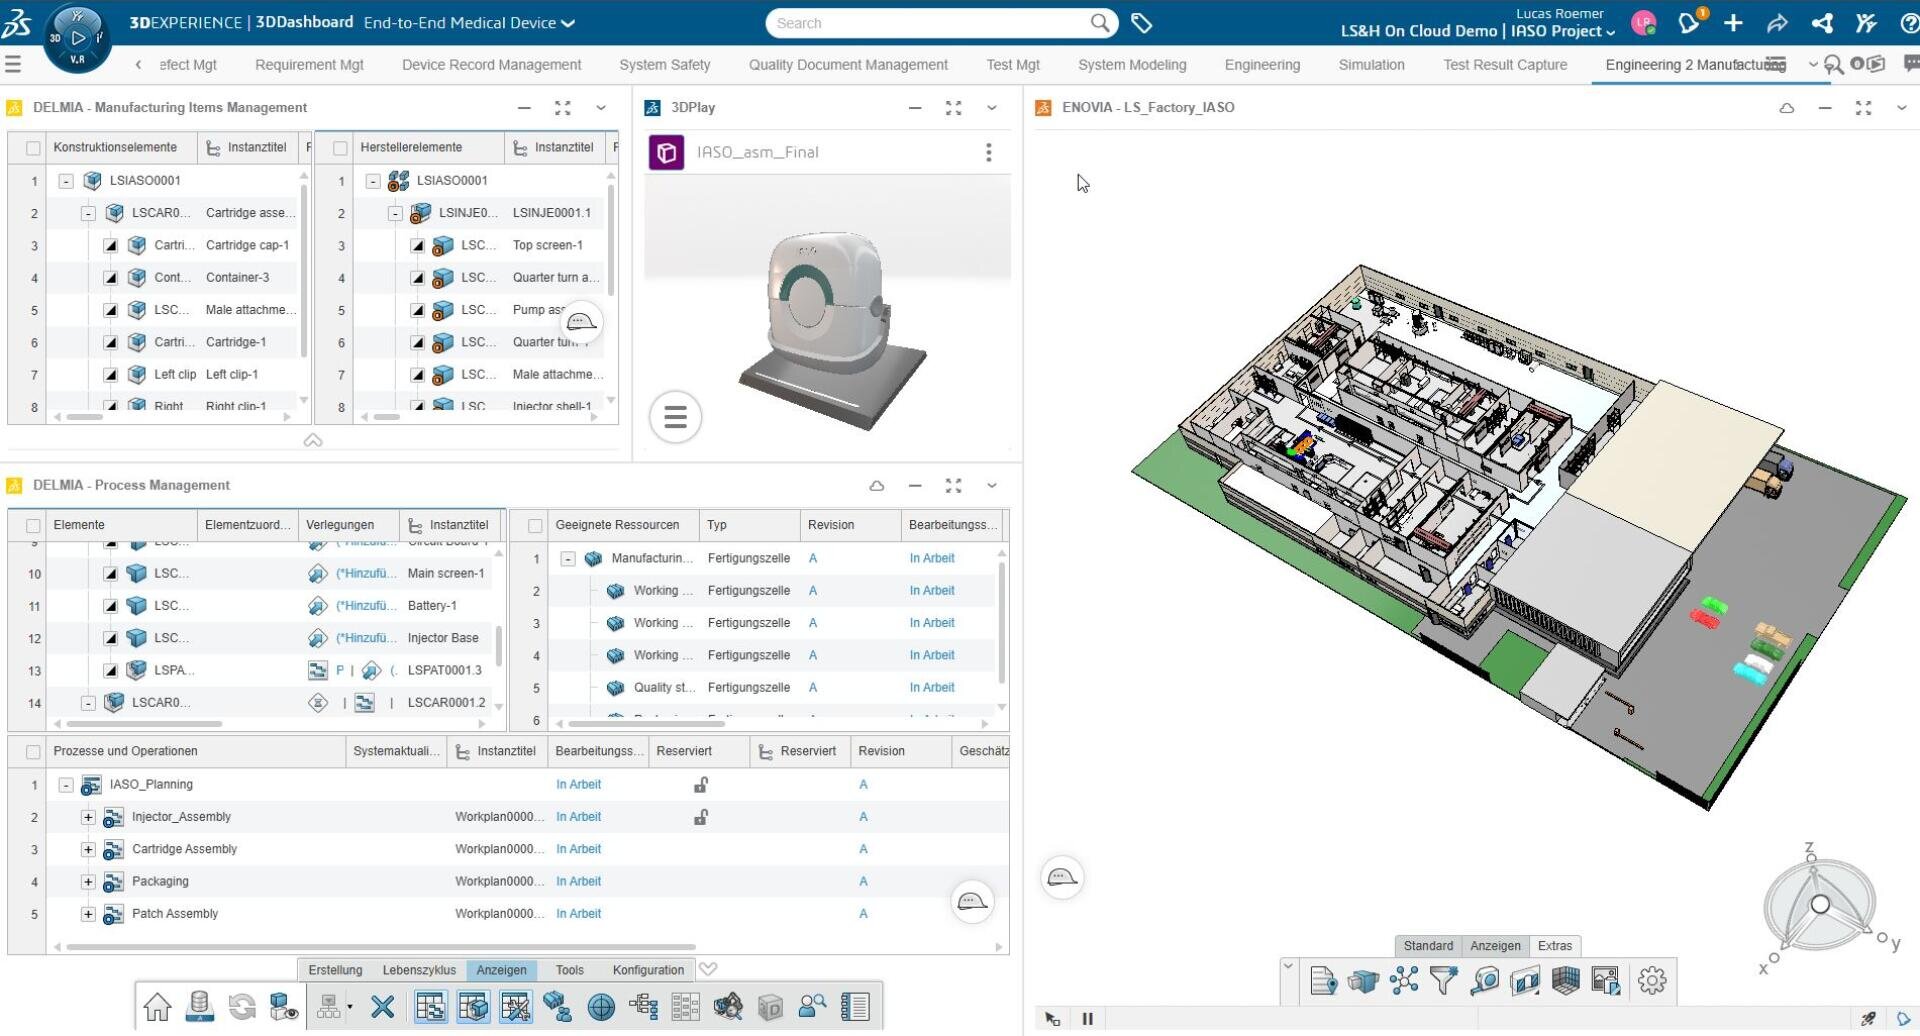Open the IASO Project credentials dropdown
The width and height of the screenshot is (1920, 1036).
point(1563,31)
